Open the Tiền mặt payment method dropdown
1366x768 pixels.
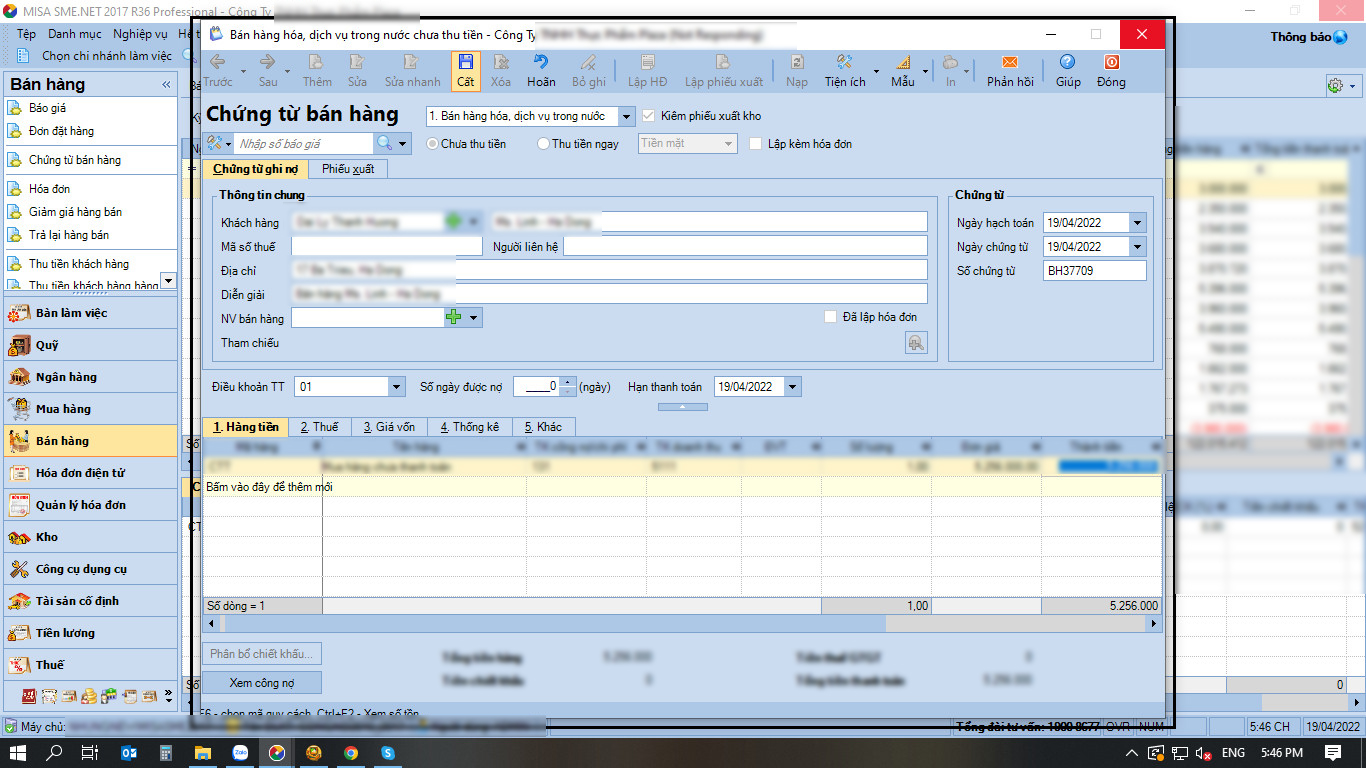point(728,144)
